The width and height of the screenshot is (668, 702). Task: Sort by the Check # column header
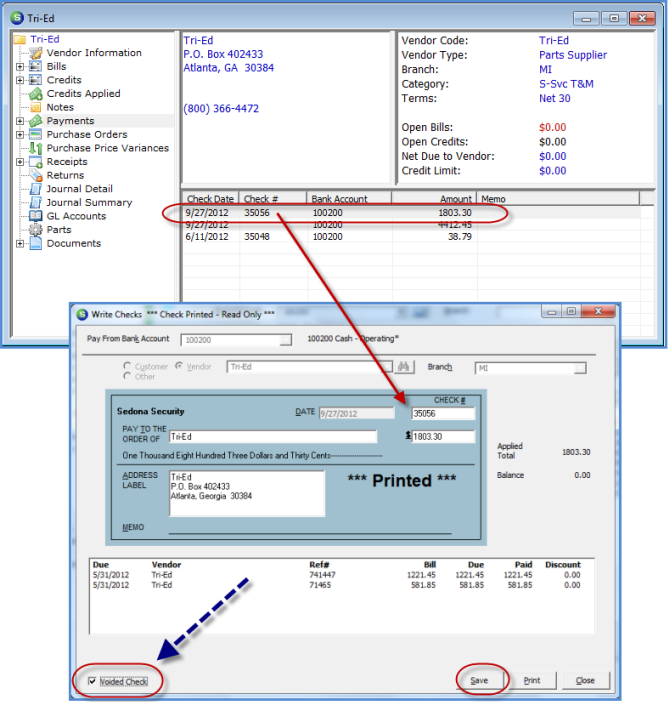click(x=273, y=199)
